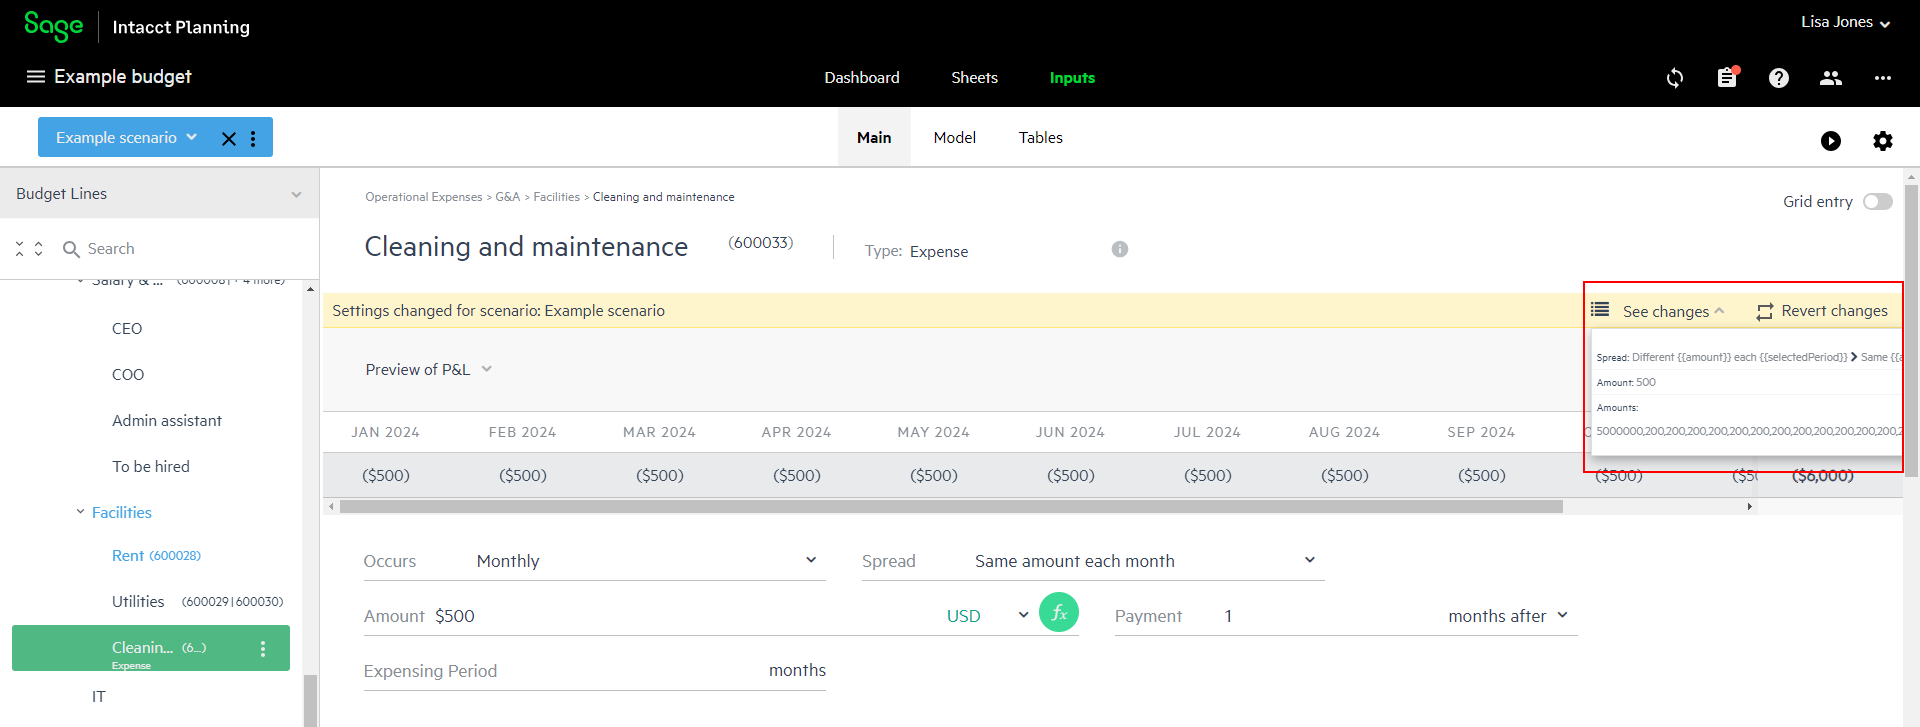Image resolution: width=1920 pixels, height=727 pixels.
Task: Click the refresh sync icon
Action: 1675,78
